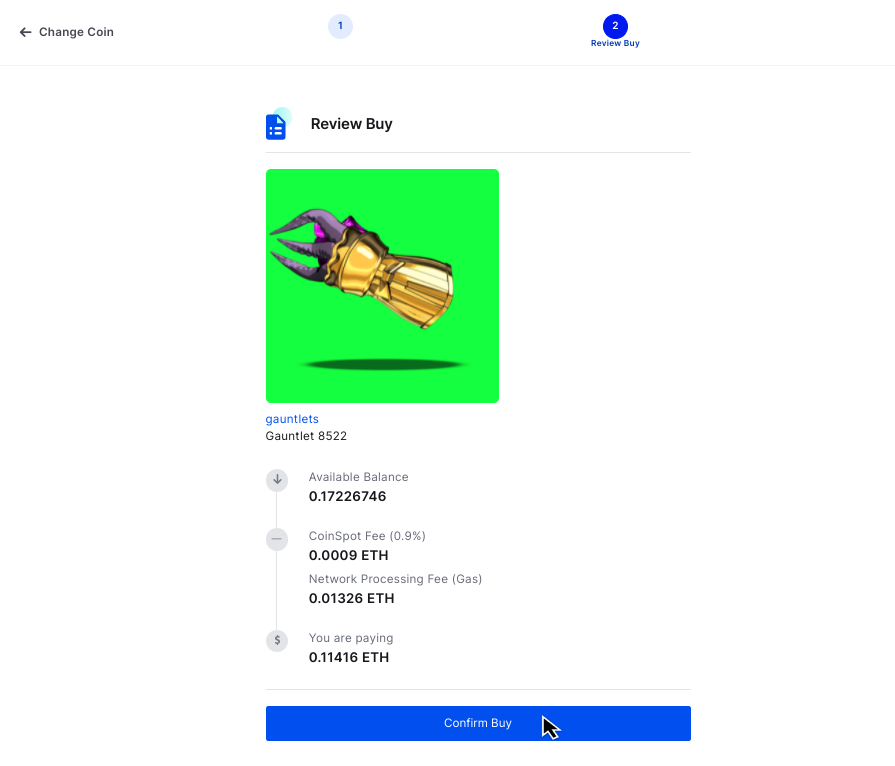The width and height of the screenshot is (895, 766).
Task: Click the back arrow beside Change Coin
Action: point(26,32)
